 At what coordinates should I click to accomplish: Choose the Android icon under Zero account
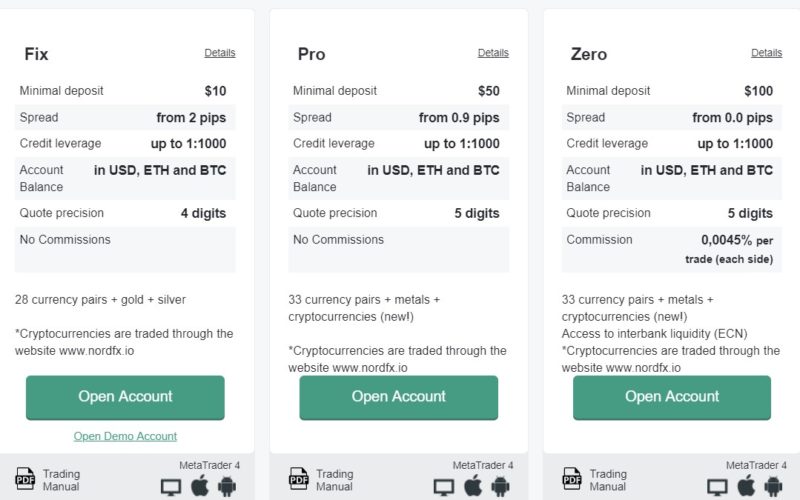tap(773, 486)
